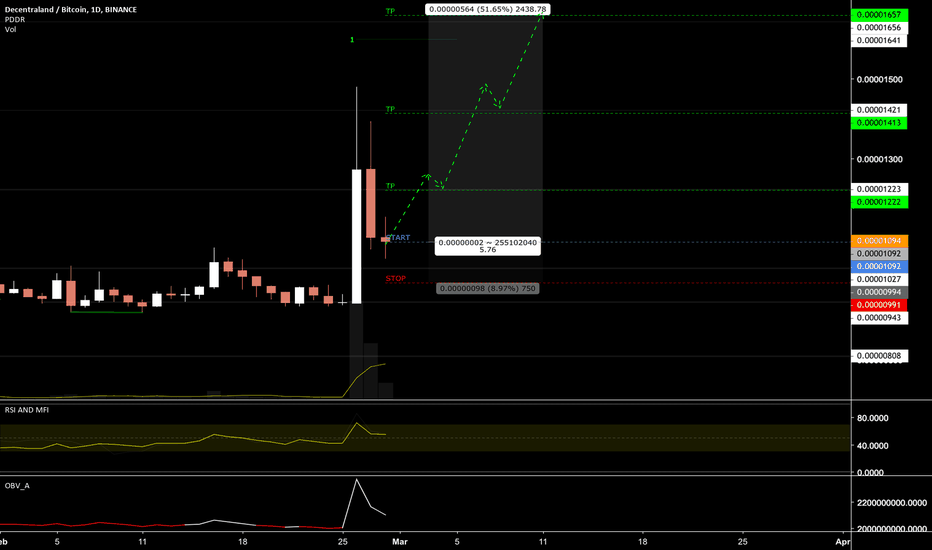Image resolution: width=932 pixels, height=550 pixels.
Task: Select the tall white candle dated after 25
Action: [x=357, y=236]
